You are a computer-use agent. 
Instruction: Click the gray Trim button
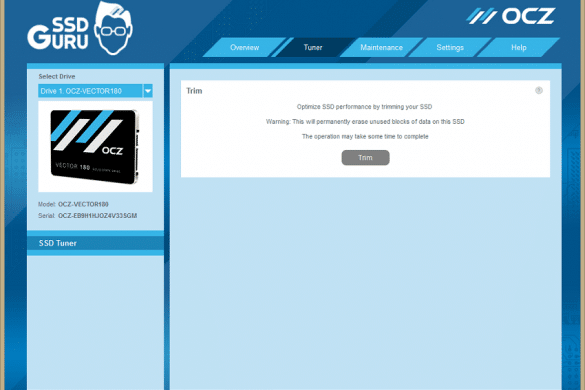pos(365,157)
